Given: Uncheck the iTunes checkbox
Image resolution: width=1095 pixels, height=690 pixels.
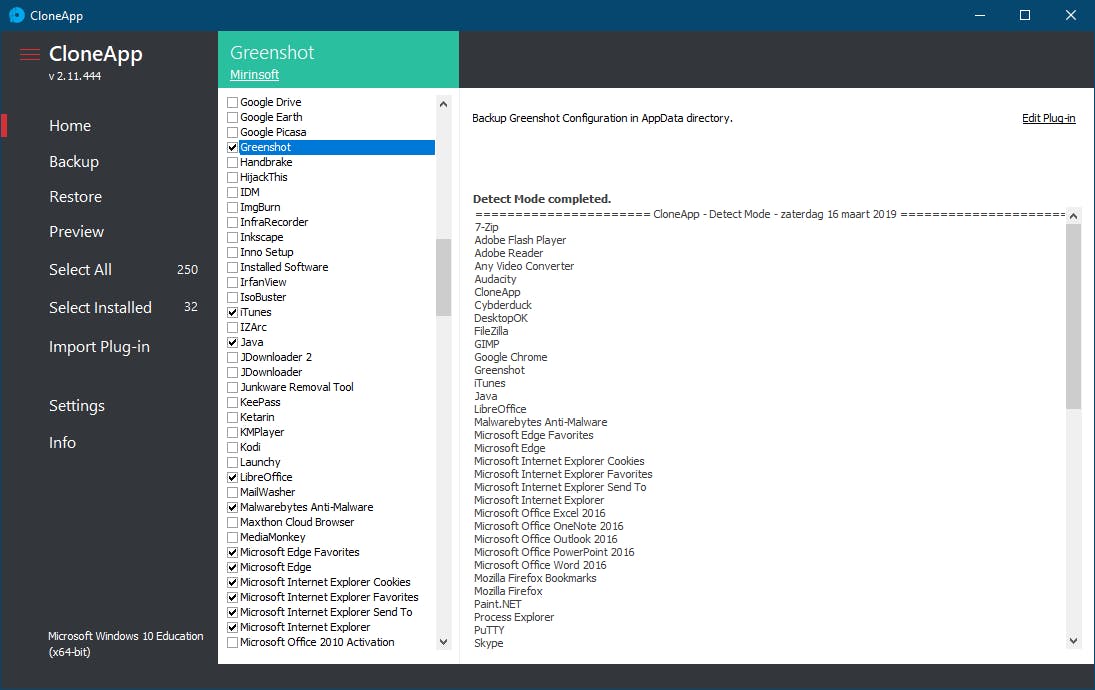Looking at the screenshot, I should 233,312.
